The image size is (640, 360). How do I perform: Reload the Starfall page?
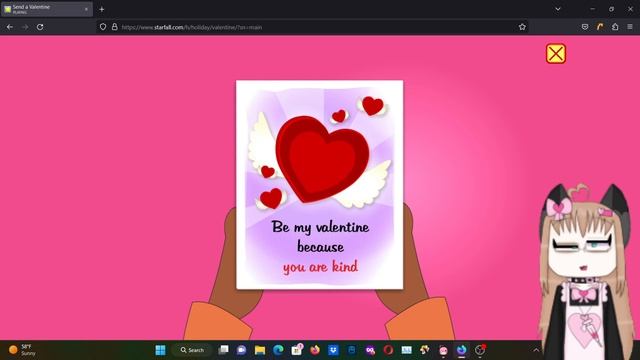[x=40, y=27]
